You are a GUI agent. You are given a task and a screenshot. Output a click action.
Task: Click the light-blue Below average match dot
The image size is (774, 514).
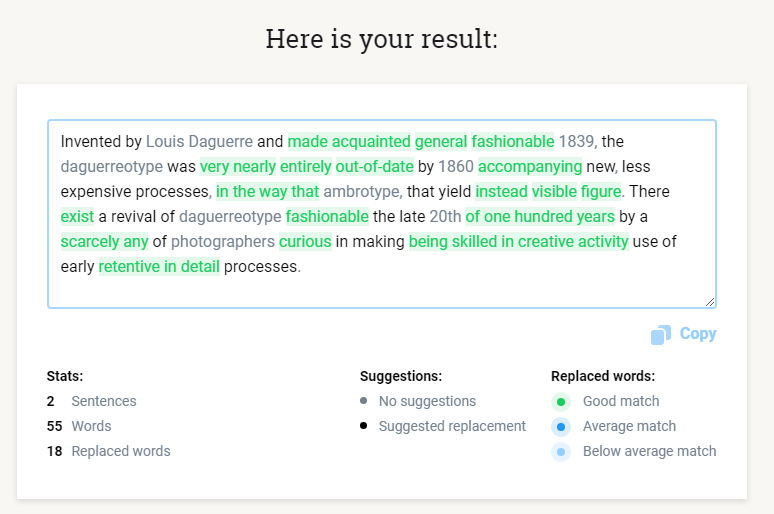tap(561, 451)
